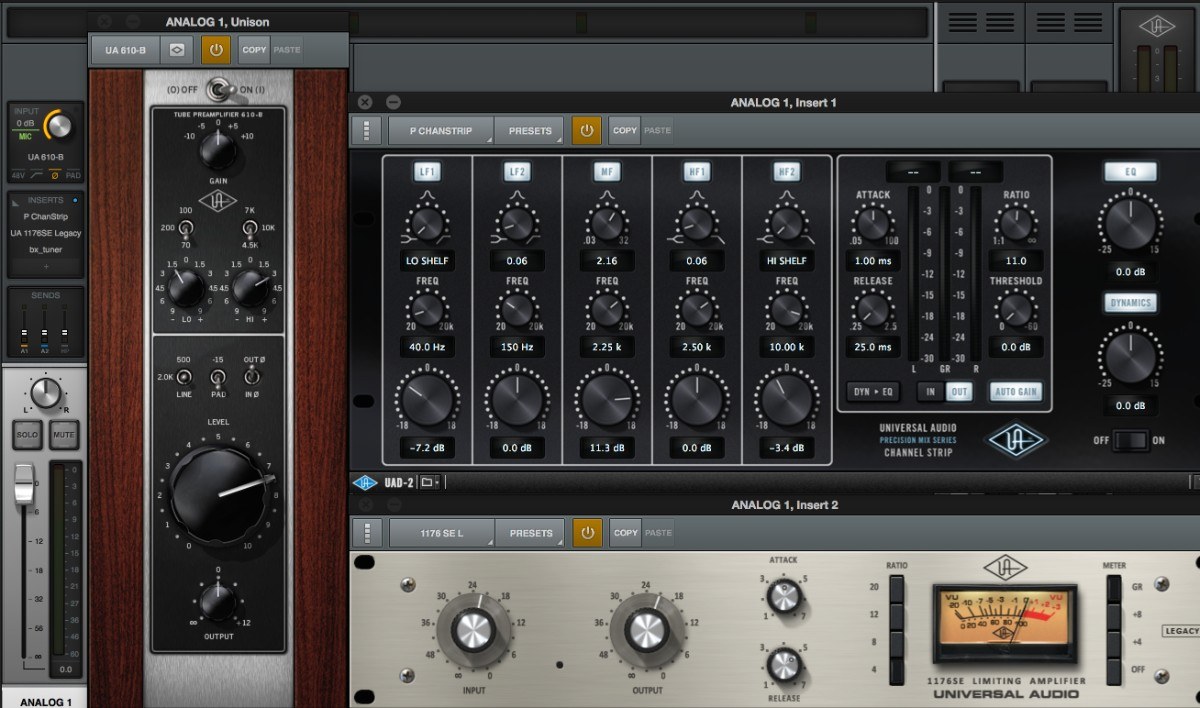This screenshot has height=708, width=1200.
Task: Click COPY in the Unison window
Action: click(254, 49)
